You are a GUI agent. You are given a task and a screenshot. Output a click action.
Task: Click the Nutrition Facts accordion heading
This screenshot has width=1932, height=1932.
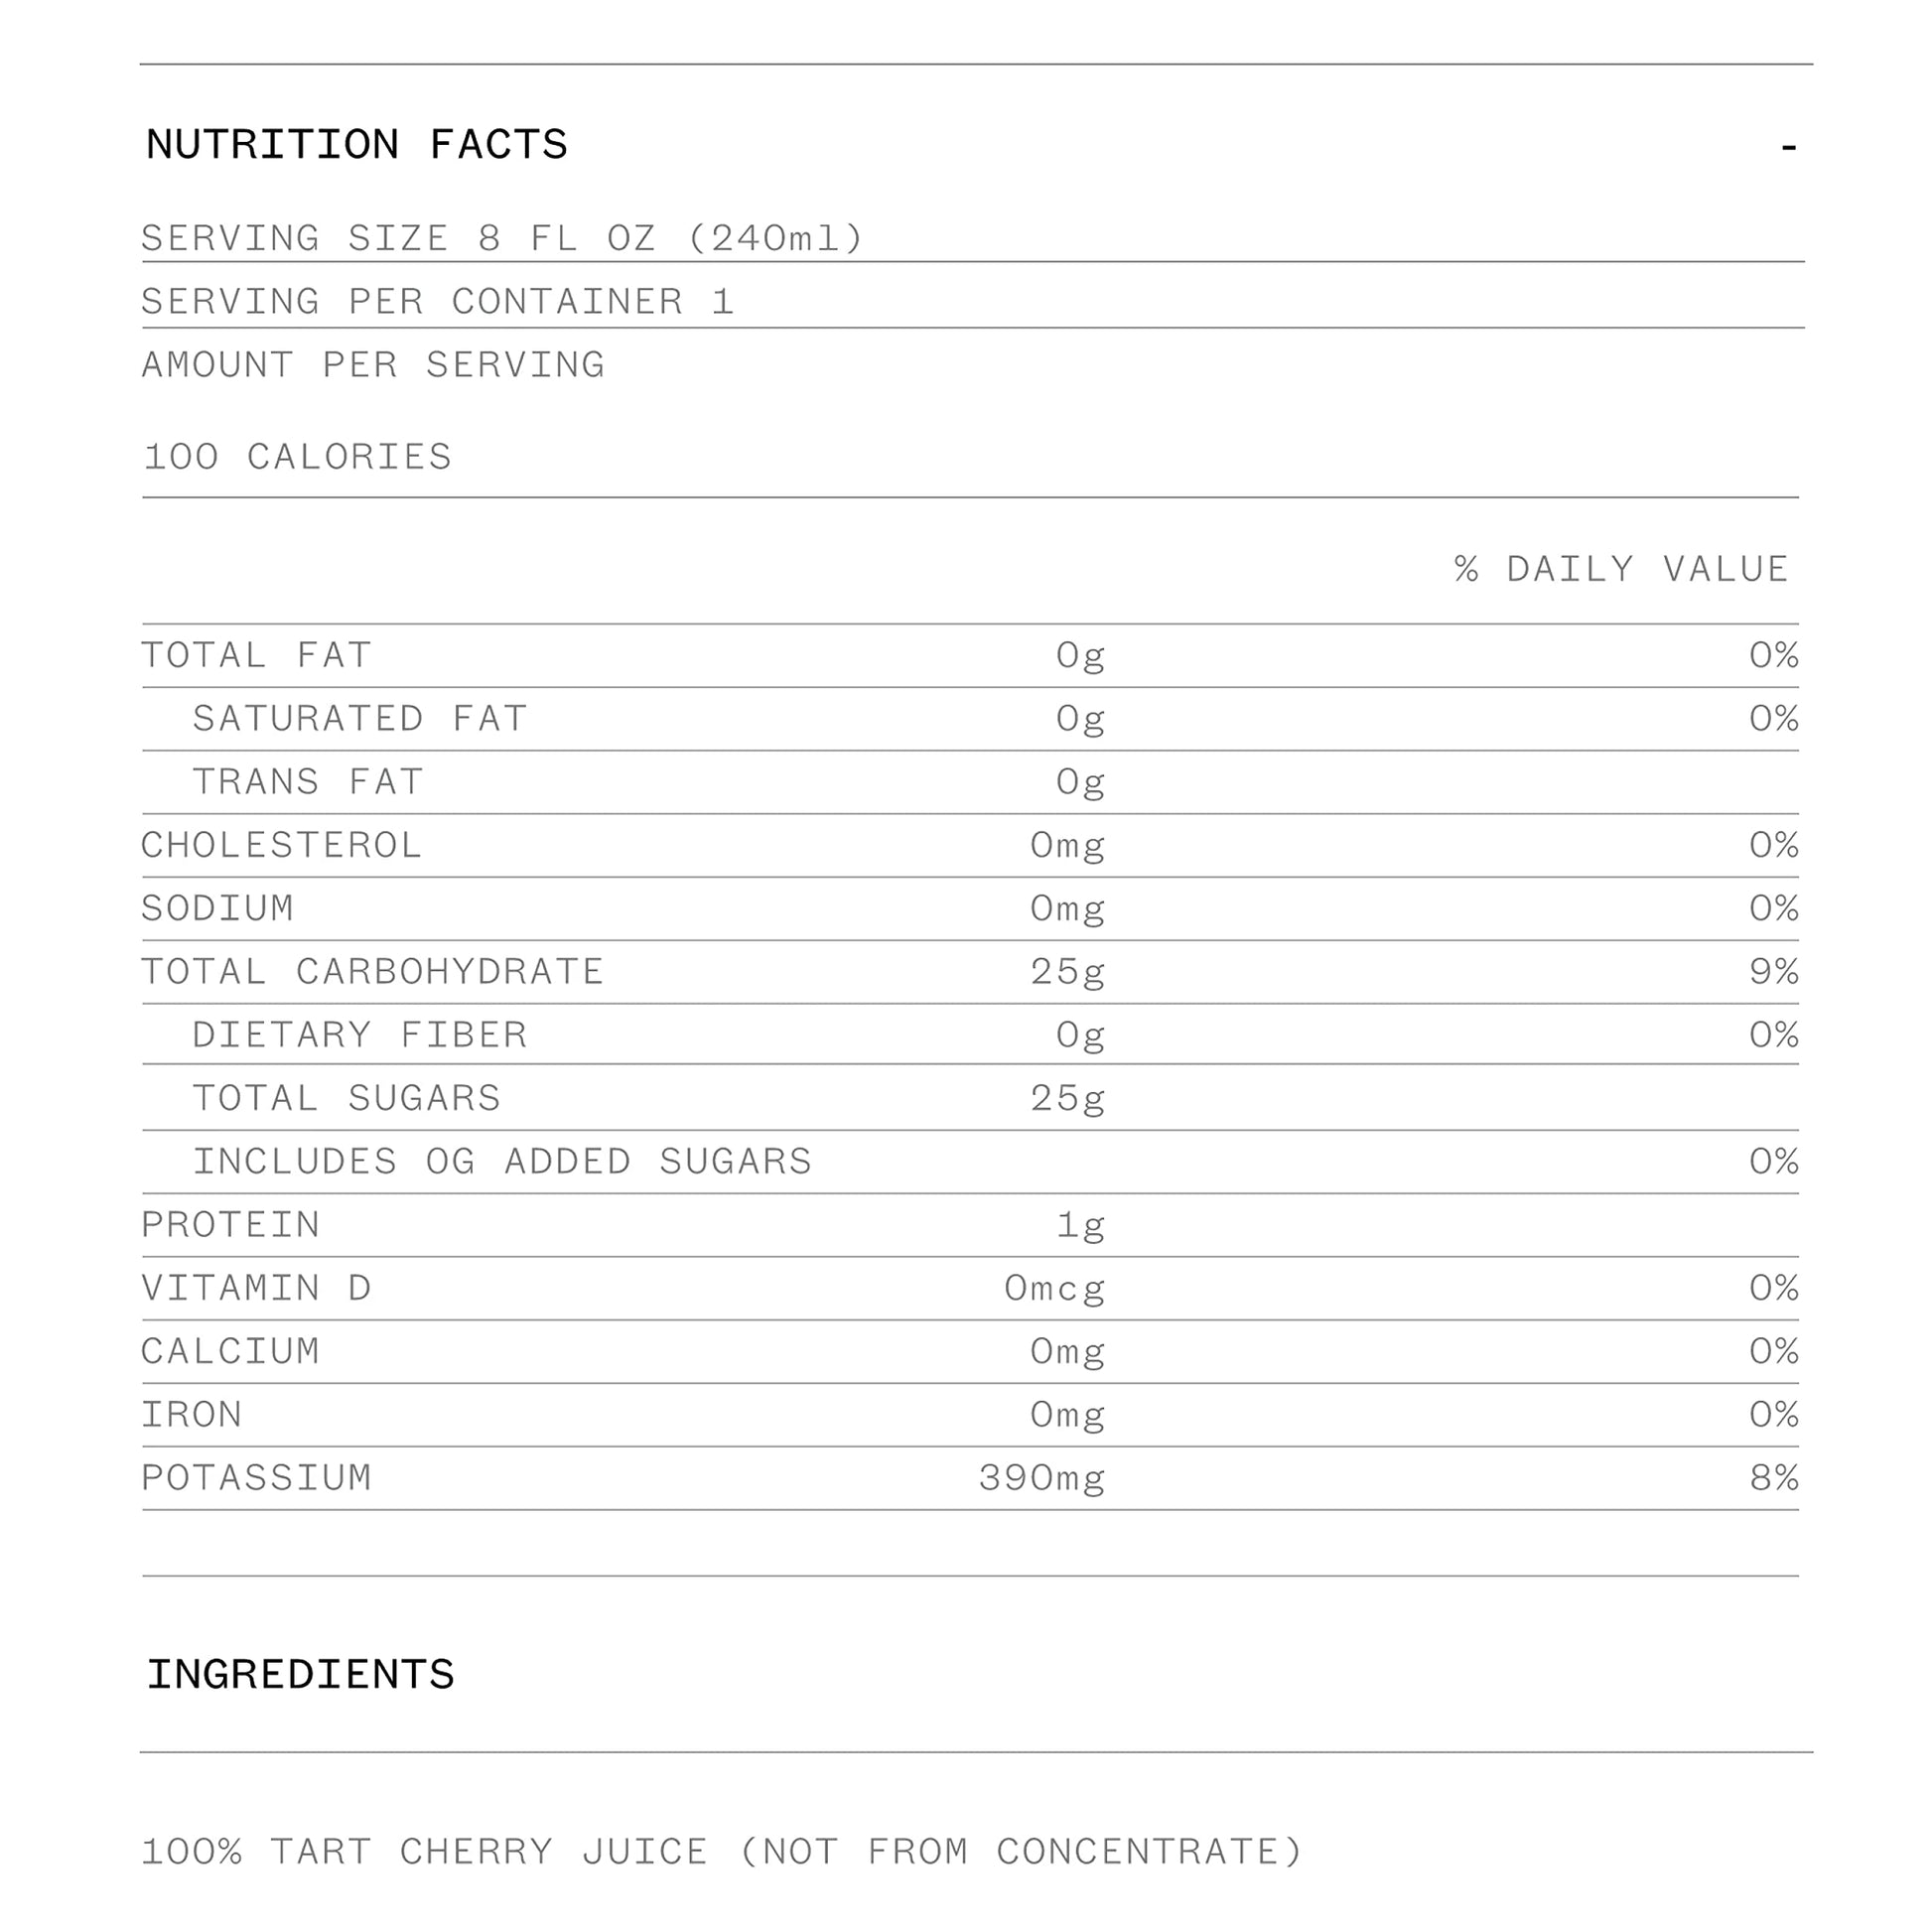[356, 145]
